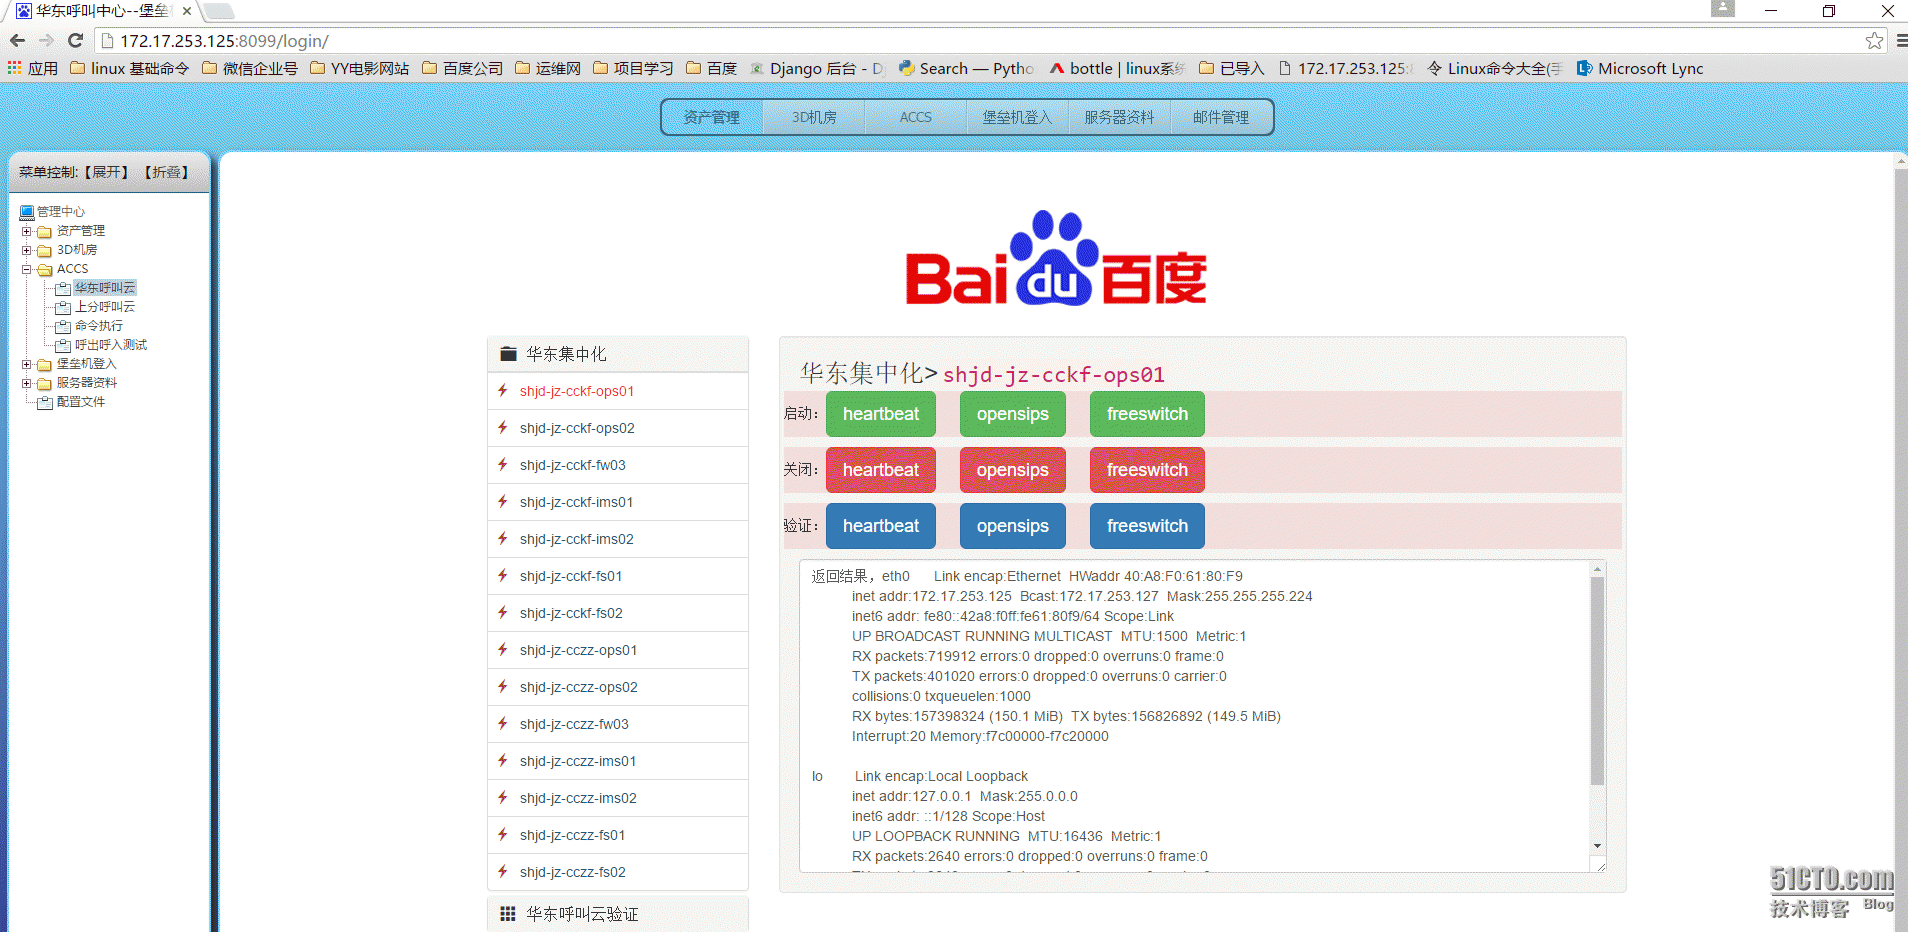Select the 堡垒机登入 top tab

(1018, 117)
